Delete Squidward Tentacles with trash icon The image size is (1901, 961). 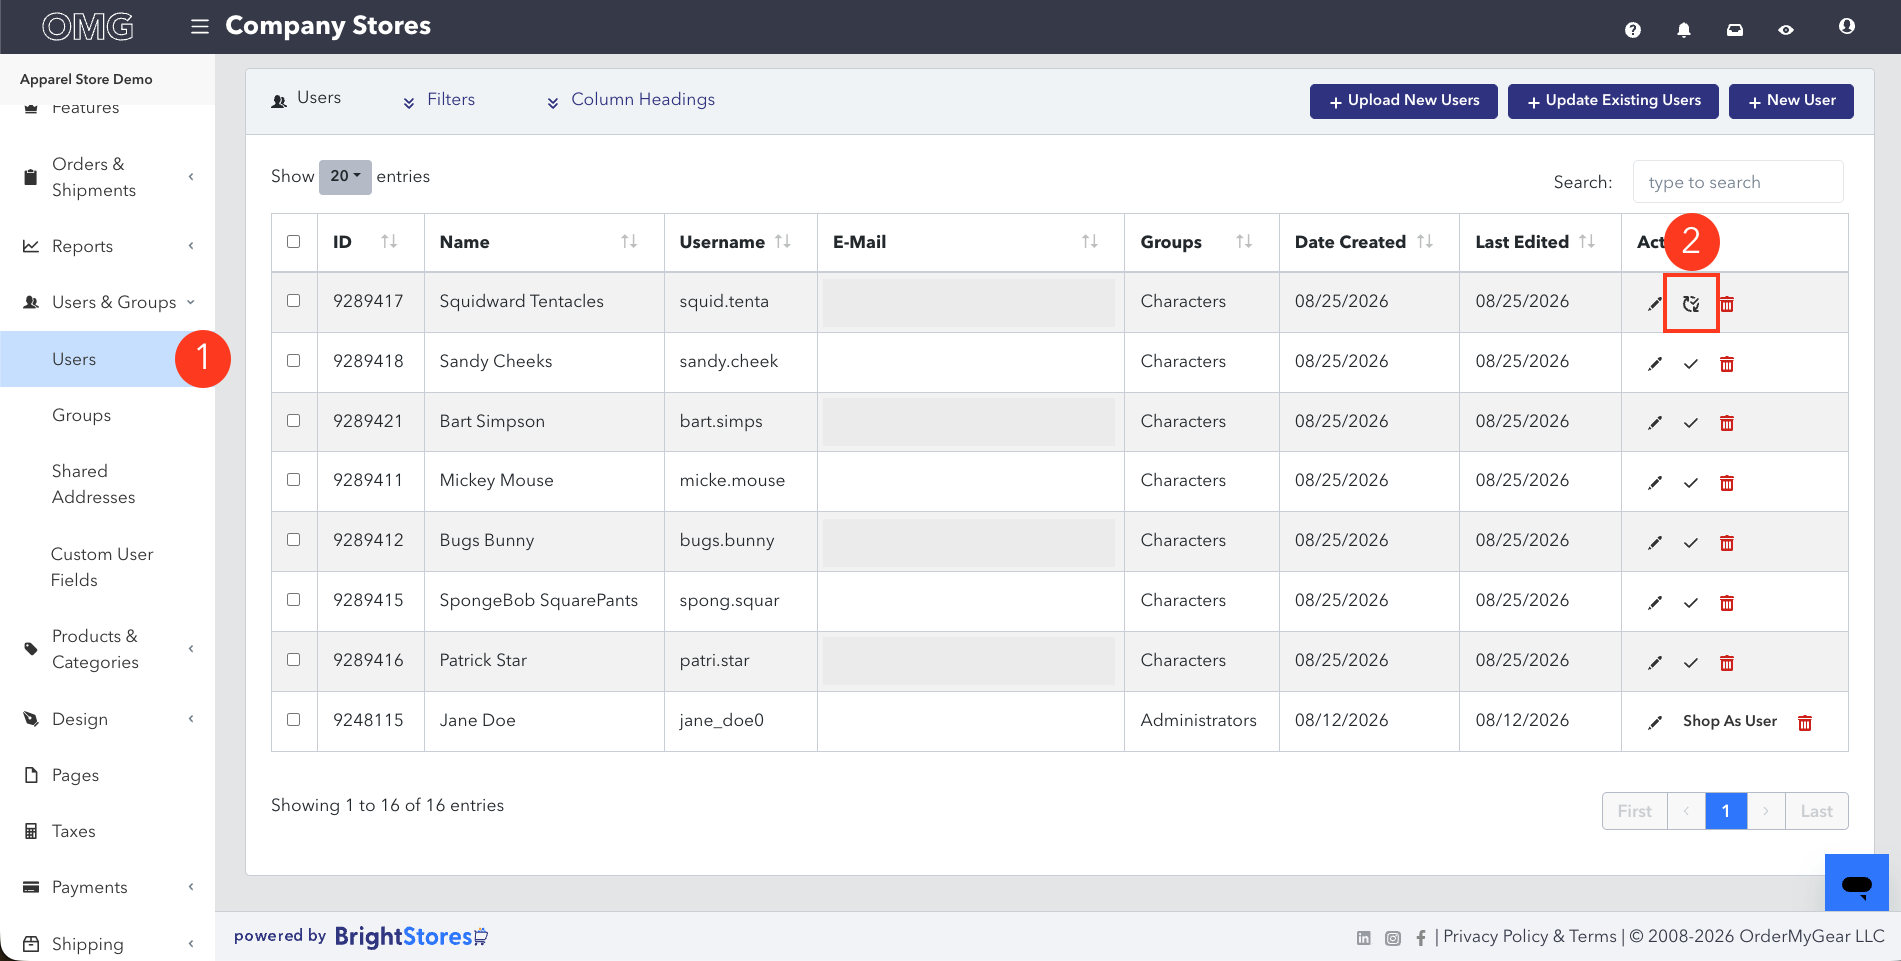[1727, 304]
